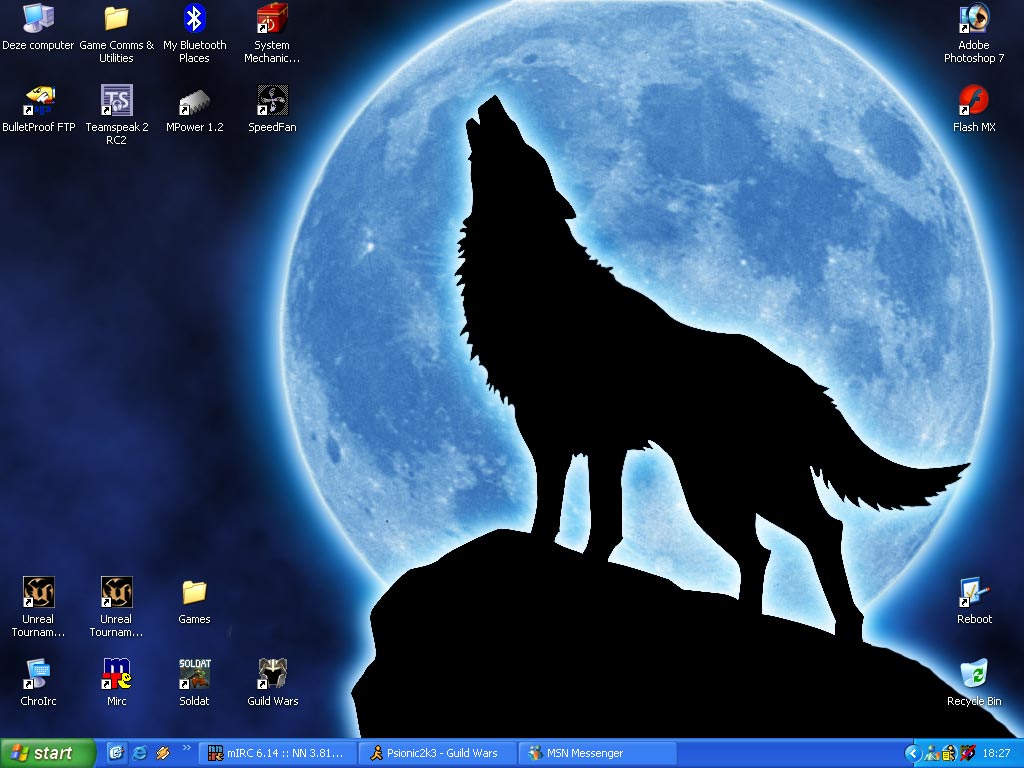Select the Recycle Bin
The width and height of the screenshot is (1024, 768).
click(x=973, y=674)
